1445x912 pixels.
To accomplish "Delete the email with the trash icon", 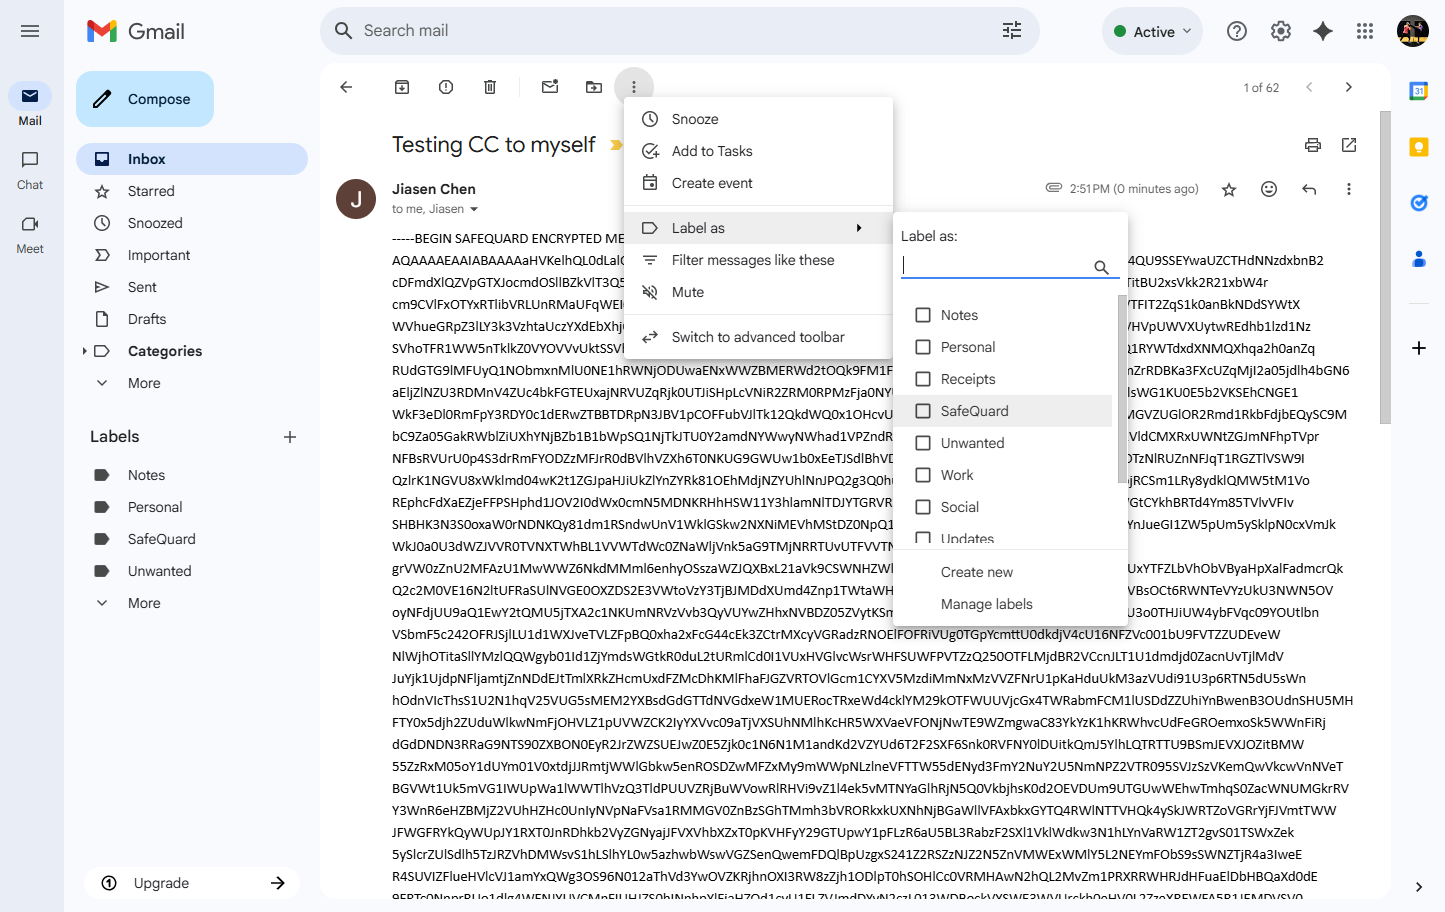I will [490, 87].
